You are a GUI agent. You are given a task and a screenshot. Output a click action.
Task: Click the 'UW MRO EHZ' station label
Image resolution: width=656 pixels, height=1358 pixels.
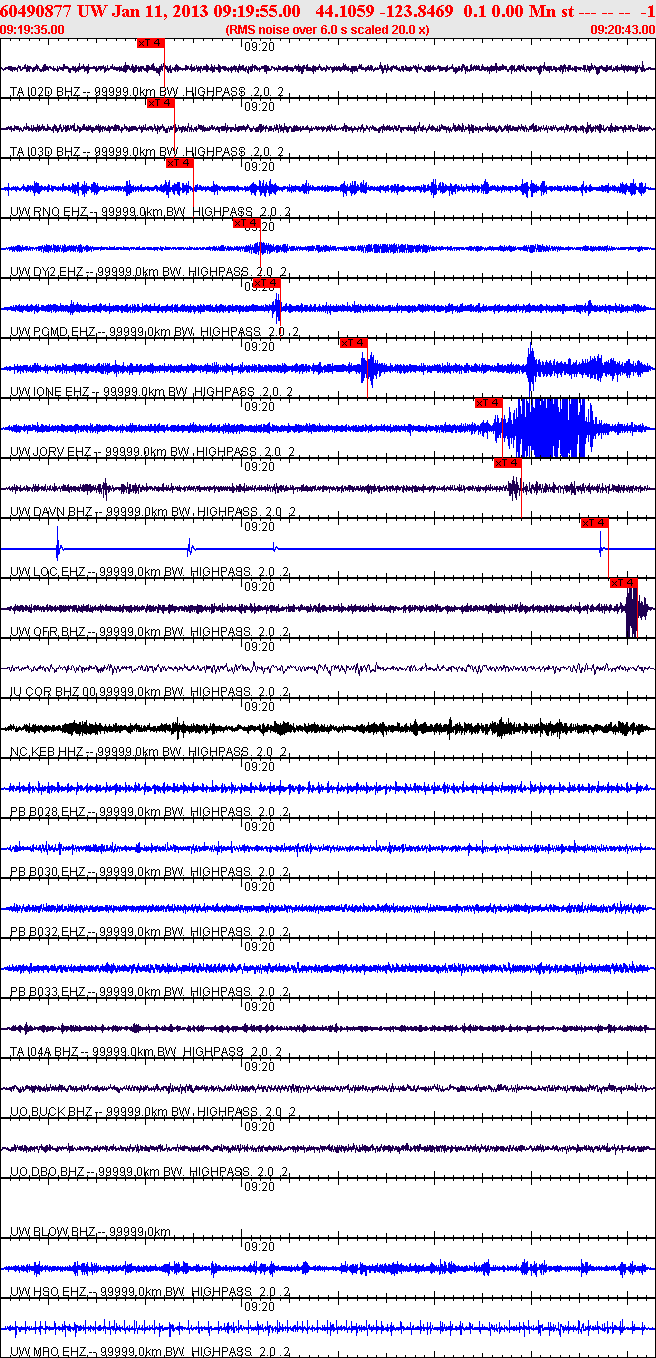49,1352
